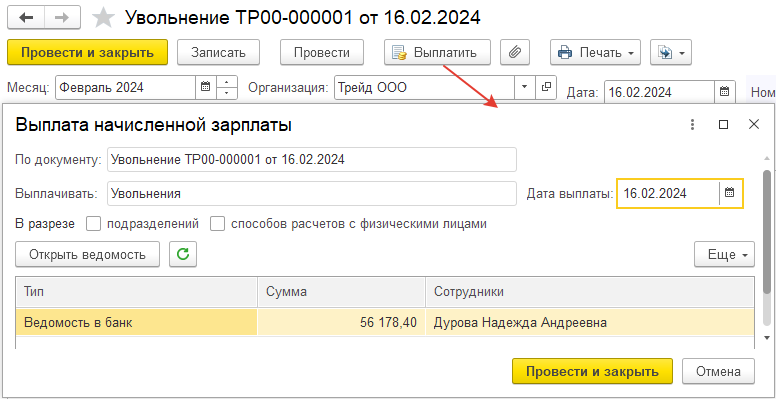Go back with the left arrow button
This screenshot has height=399, width=776.
click(x=26, y=18)
